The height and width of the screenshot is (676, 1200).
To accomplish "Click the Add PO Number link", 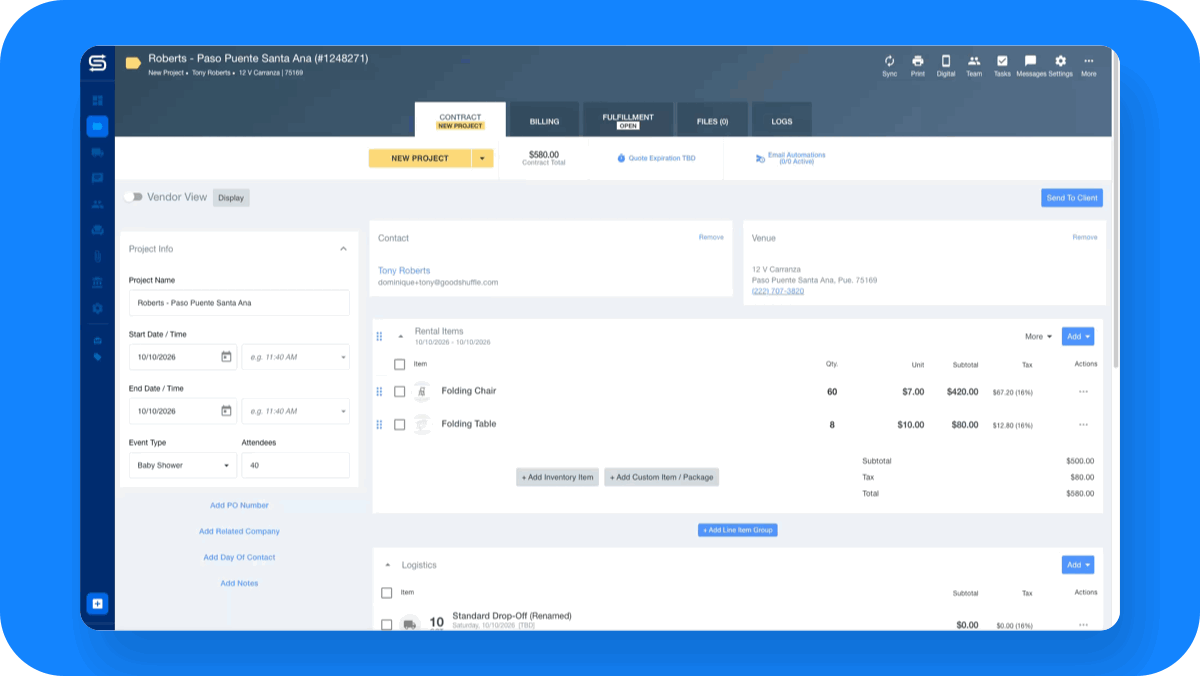I will (x=239, y=505).
